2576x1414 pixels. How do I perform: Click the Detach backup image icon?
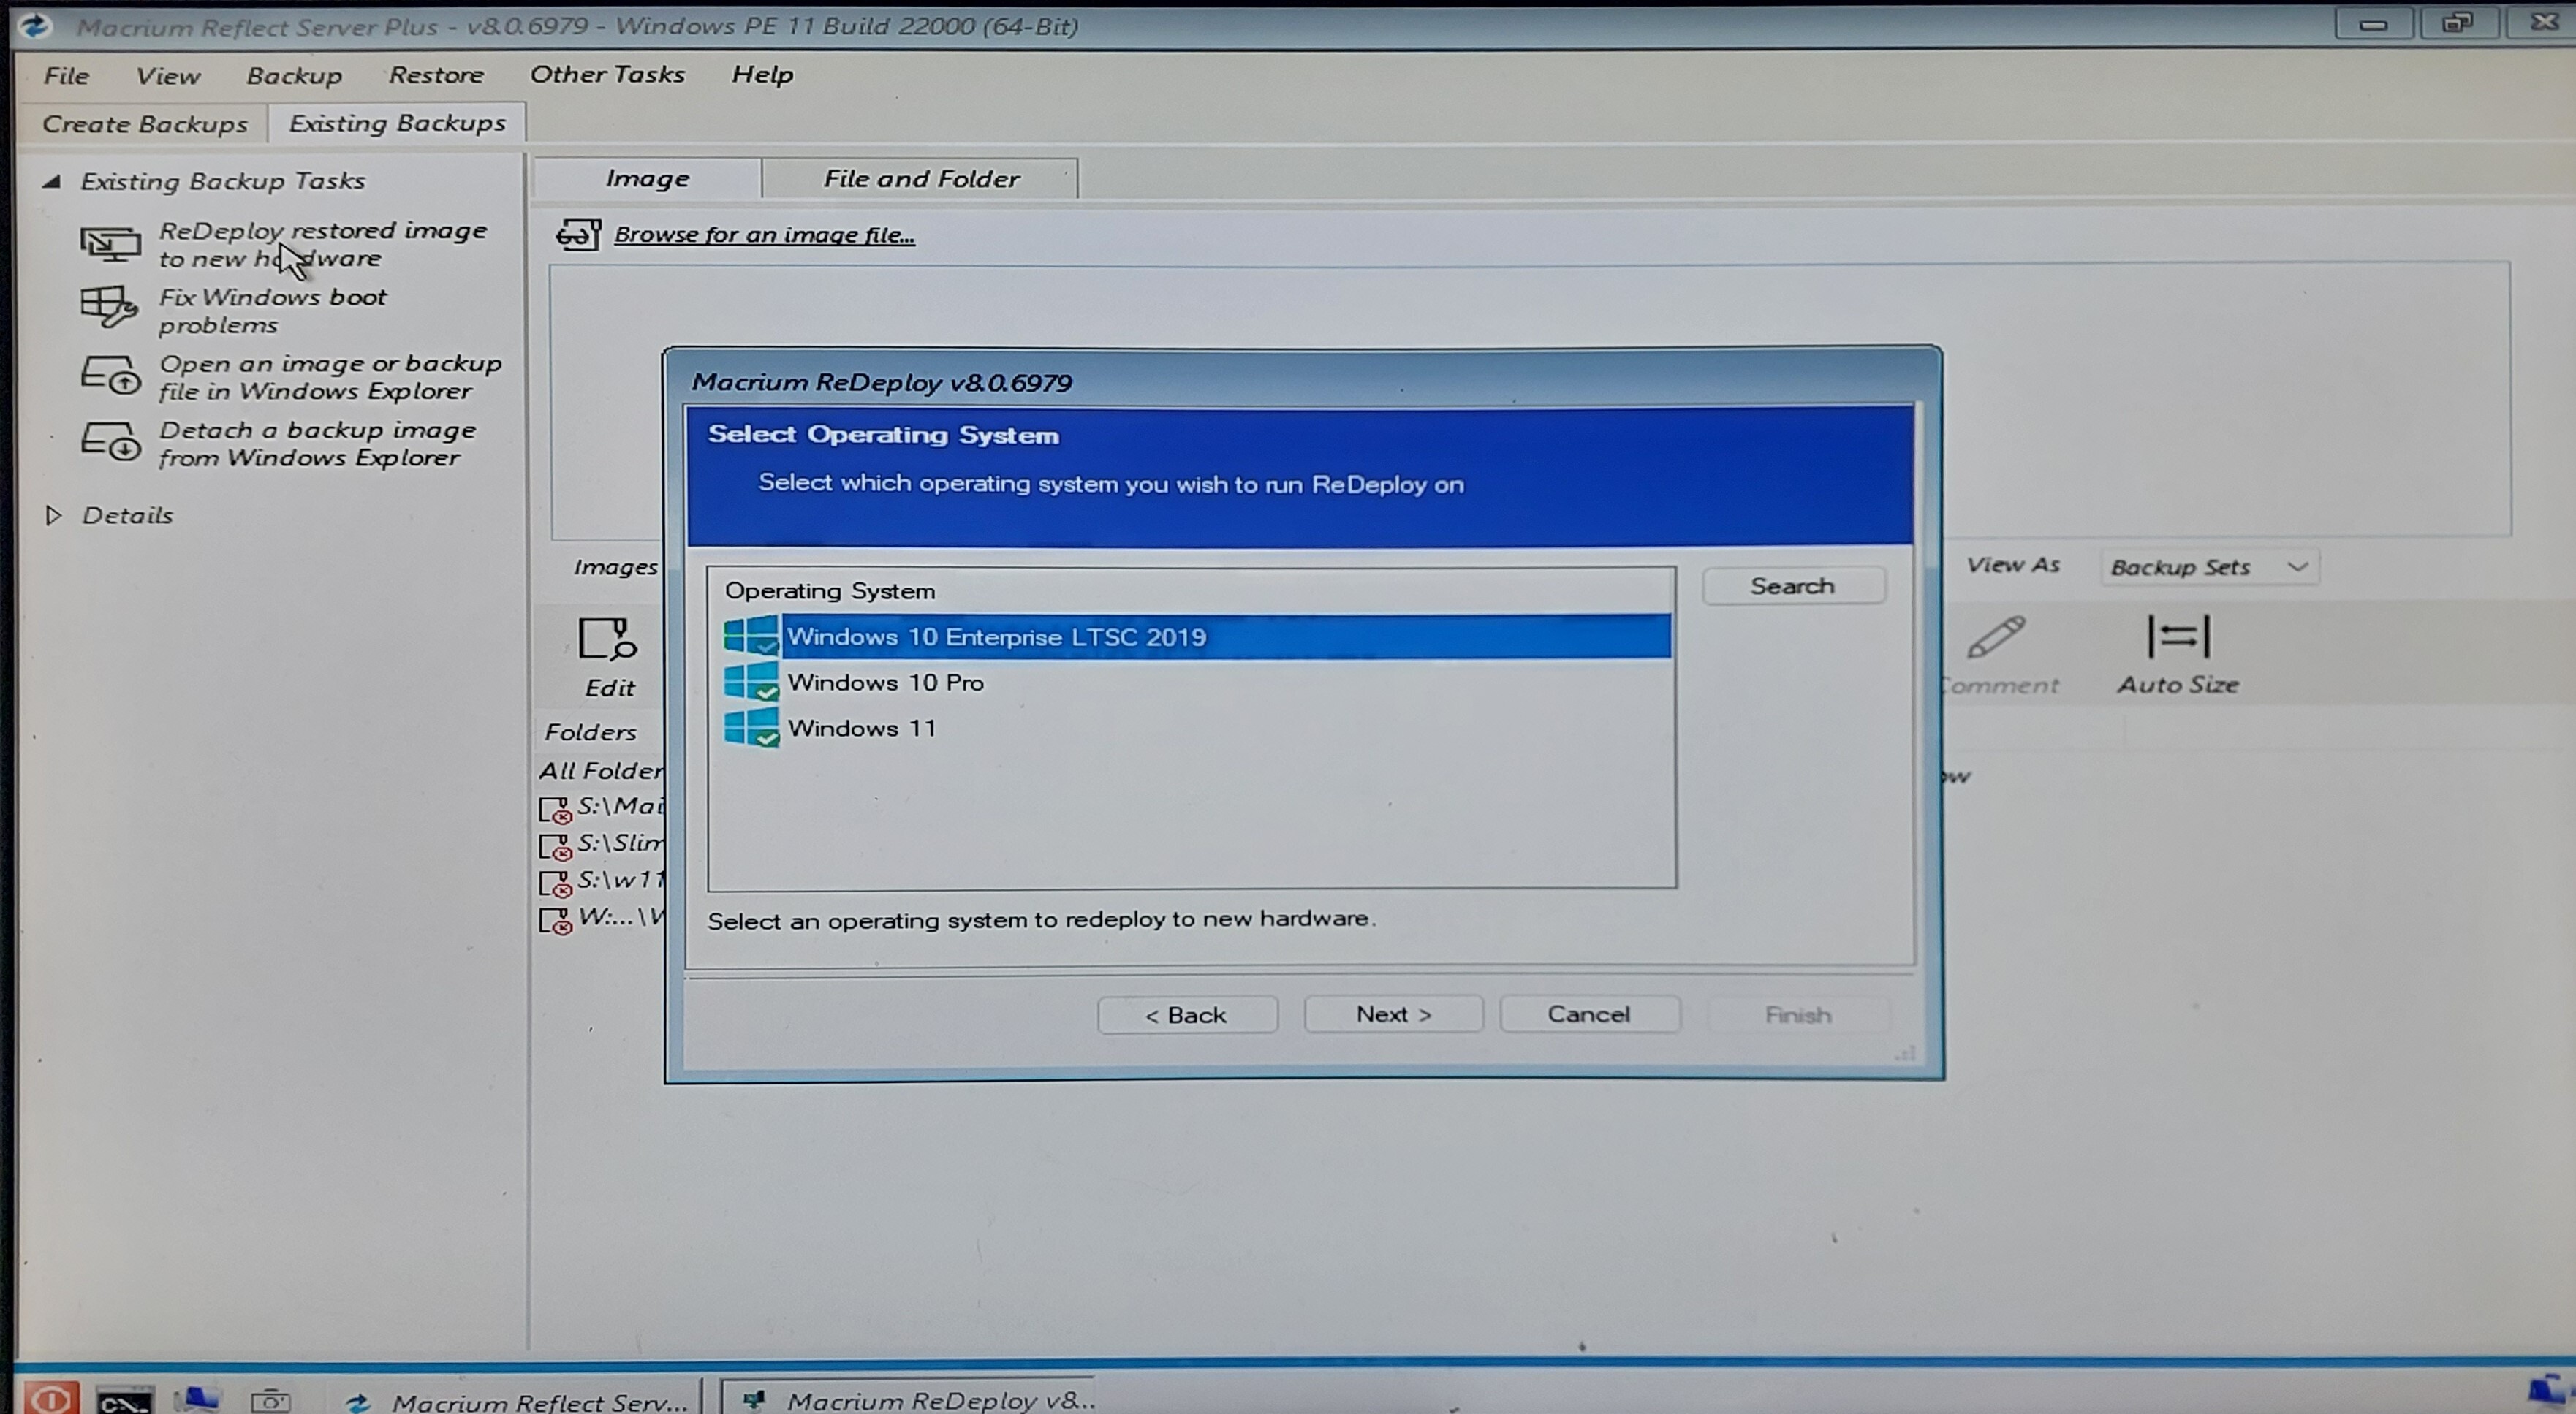pyautogui.click(x=109, y=441)
